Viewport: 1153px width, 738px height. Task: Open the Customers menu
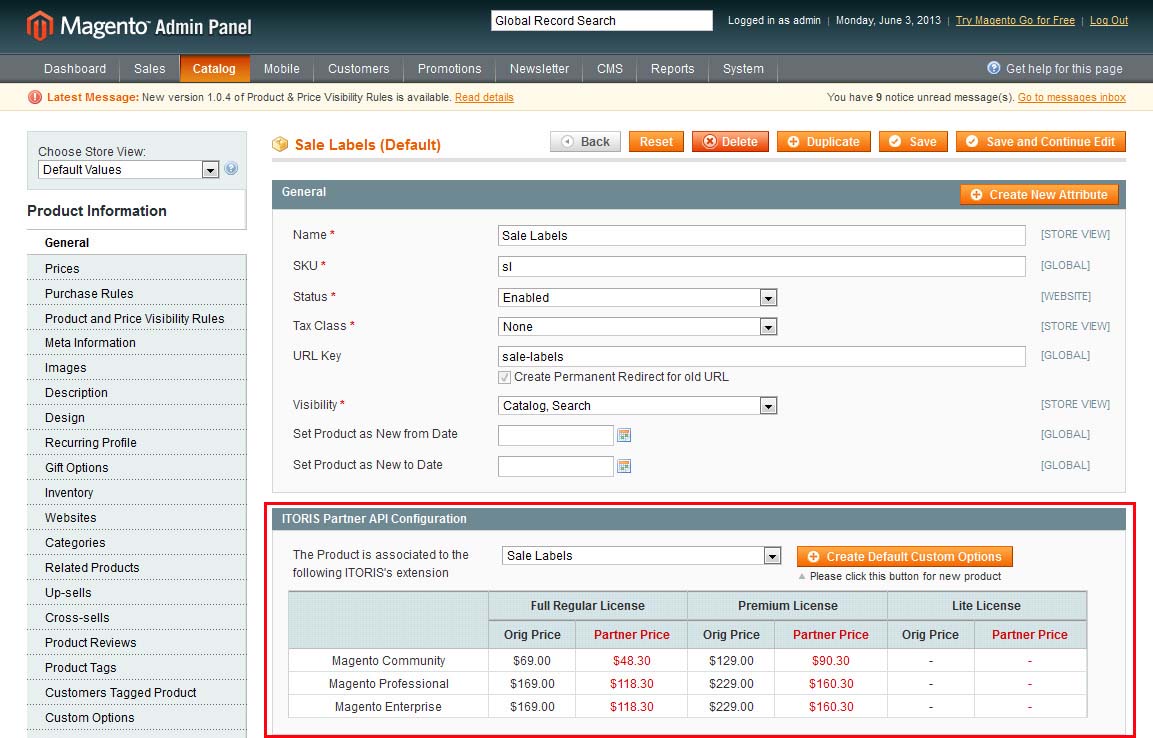pos(359,68)
